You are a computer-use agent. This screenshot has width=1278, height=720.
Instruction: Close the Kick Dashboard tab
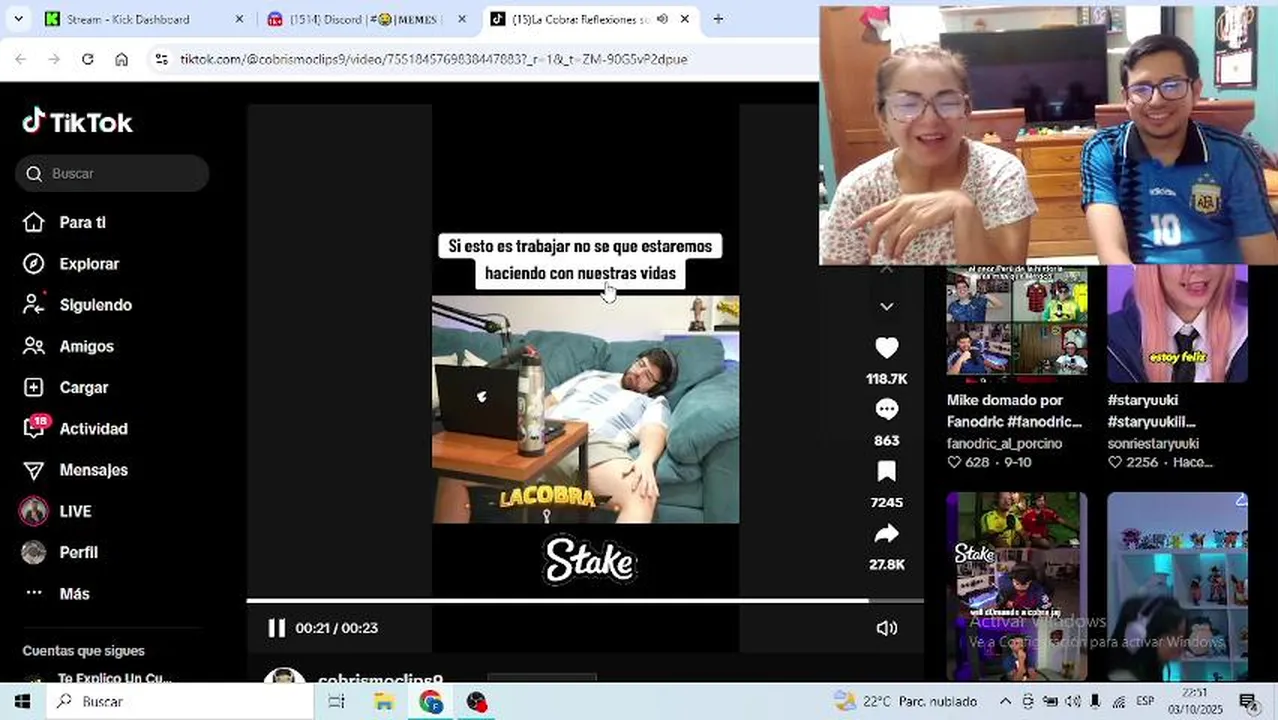[x=239, y=19]
